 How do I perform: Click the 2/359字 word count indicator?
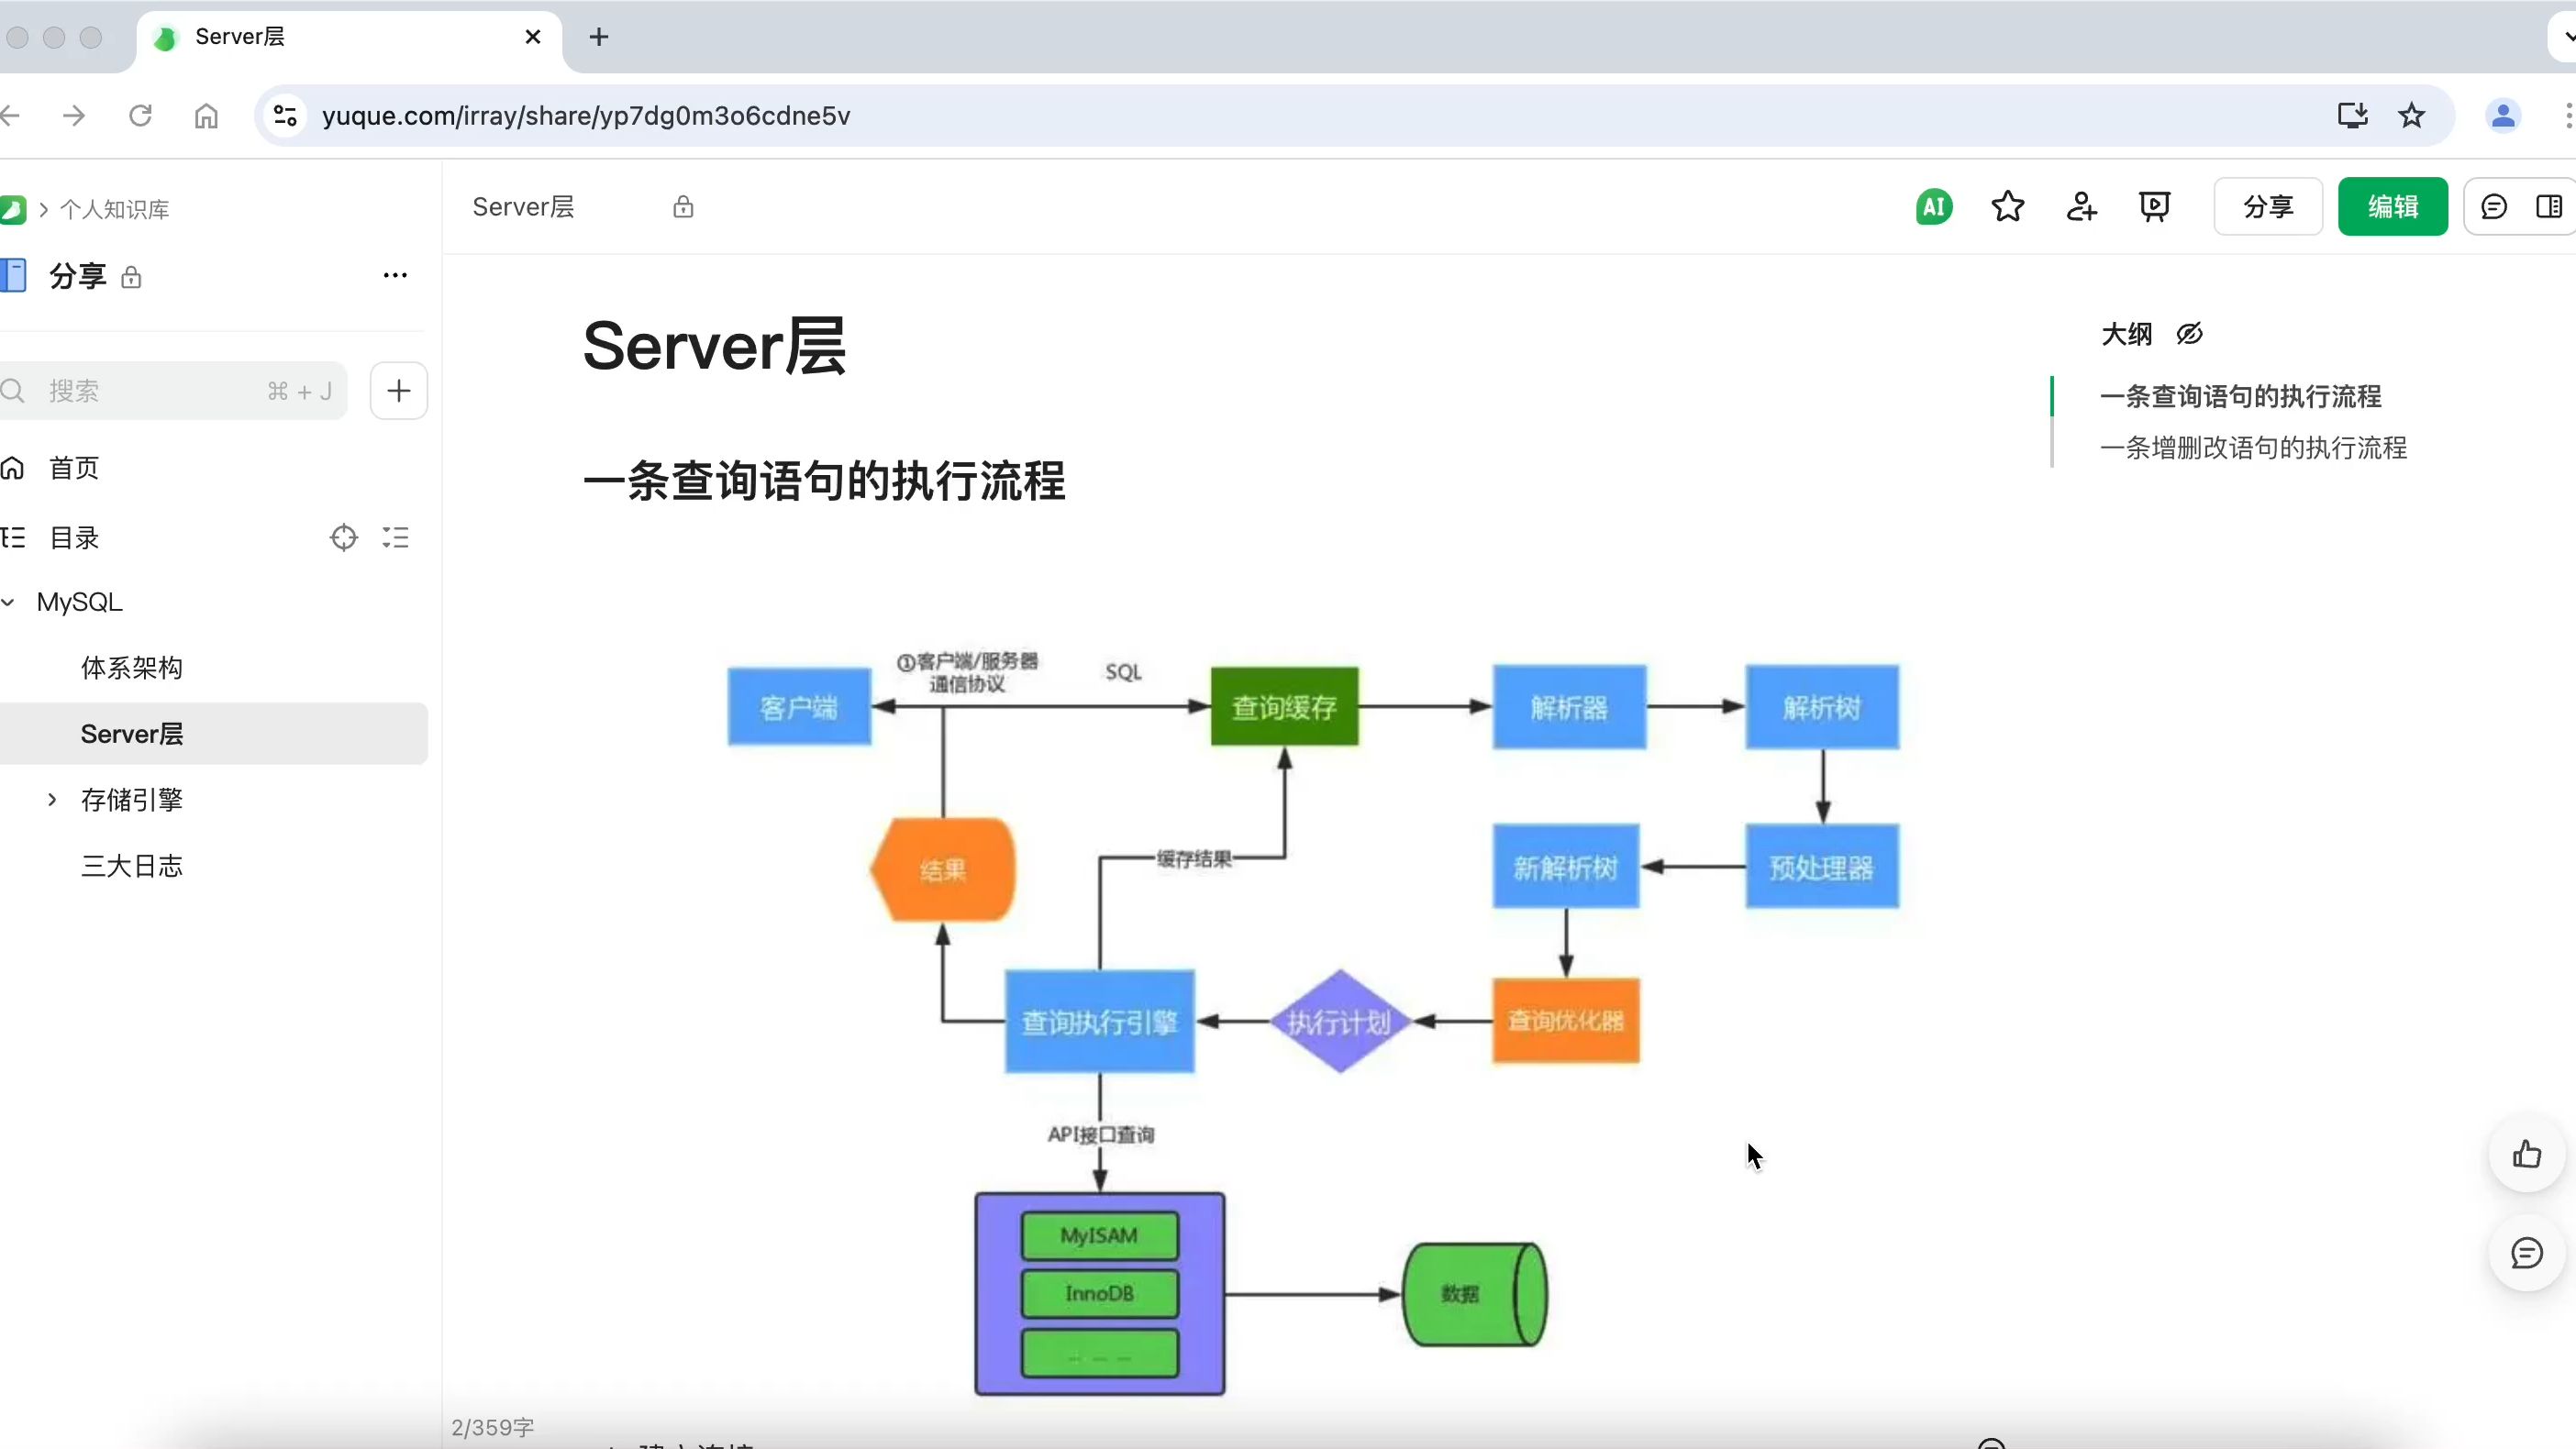(x=492, y=1427)
